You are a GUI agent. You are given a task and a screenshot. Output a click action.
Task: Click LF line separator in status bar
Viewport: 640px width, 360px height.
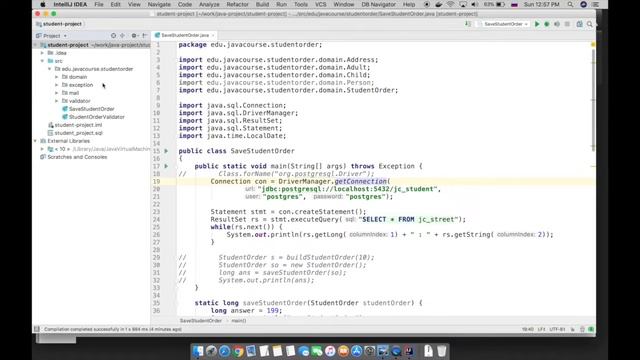click(542, 329)
